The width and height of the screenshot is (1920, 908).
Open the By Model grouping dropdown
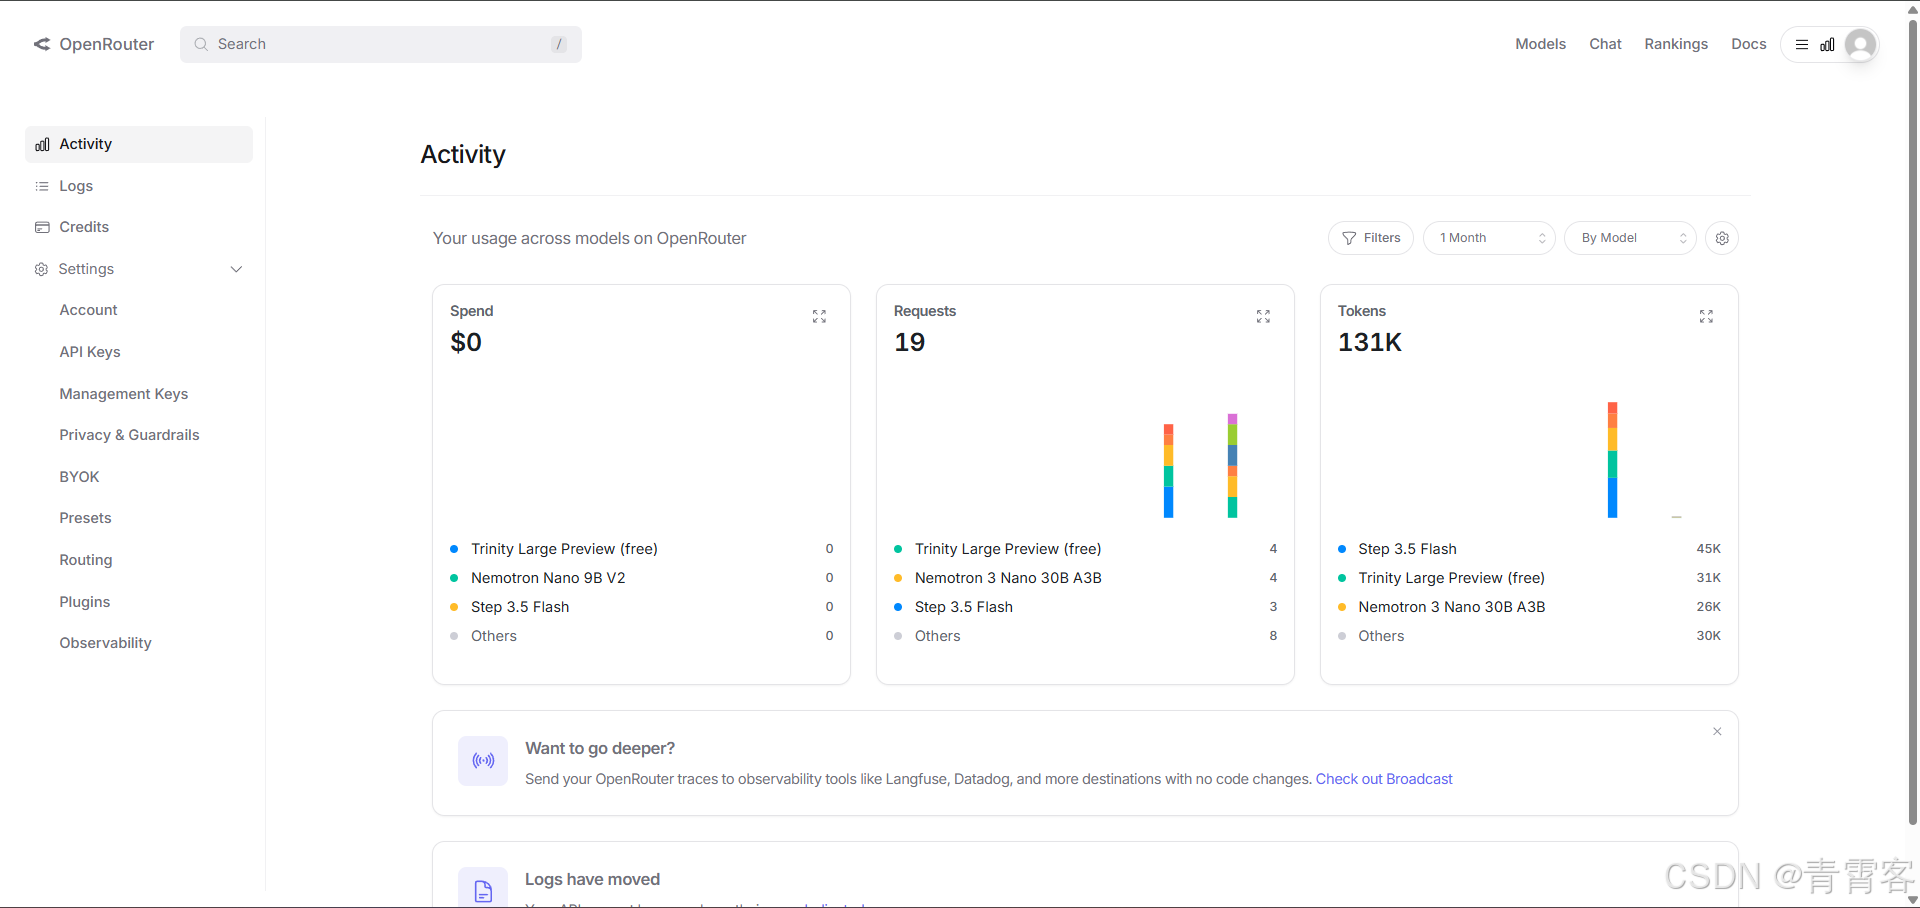(1630, 238)
